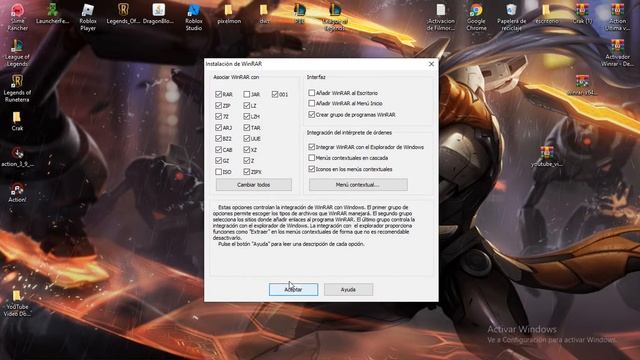Close the Instalación de WinRAR dialog
640x360 pixels.
[431, 64]
